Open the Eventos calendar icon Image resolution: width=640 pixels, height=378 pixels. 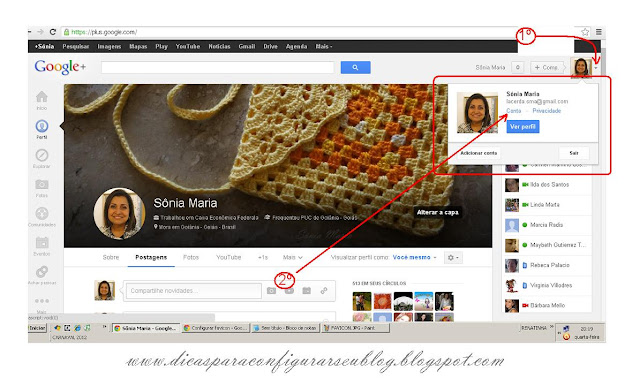42,242
